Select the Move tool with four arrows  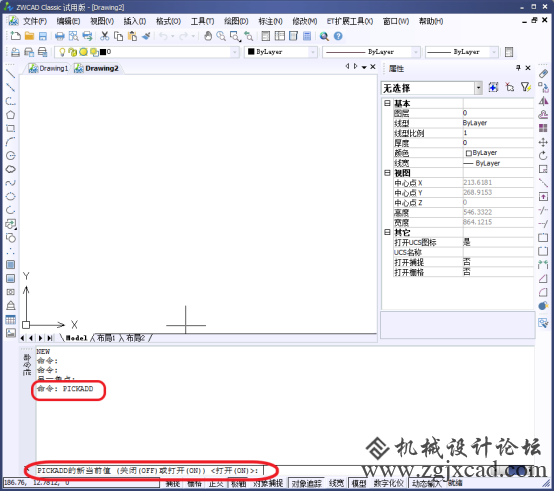[543, 142]
